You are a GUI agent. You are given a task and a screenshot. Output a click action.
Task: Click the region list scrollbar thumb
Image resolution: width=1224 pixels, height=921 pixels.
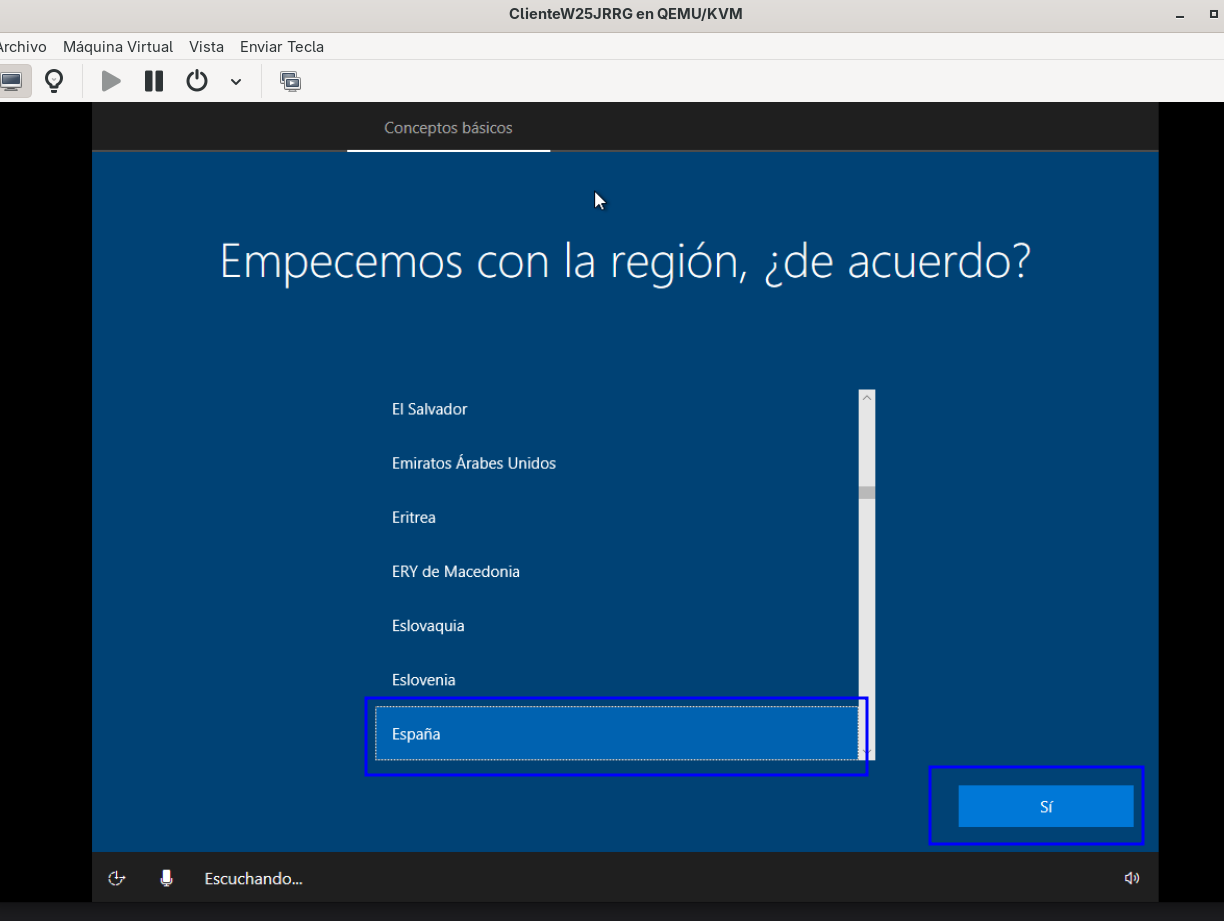(x=867, y=492)
